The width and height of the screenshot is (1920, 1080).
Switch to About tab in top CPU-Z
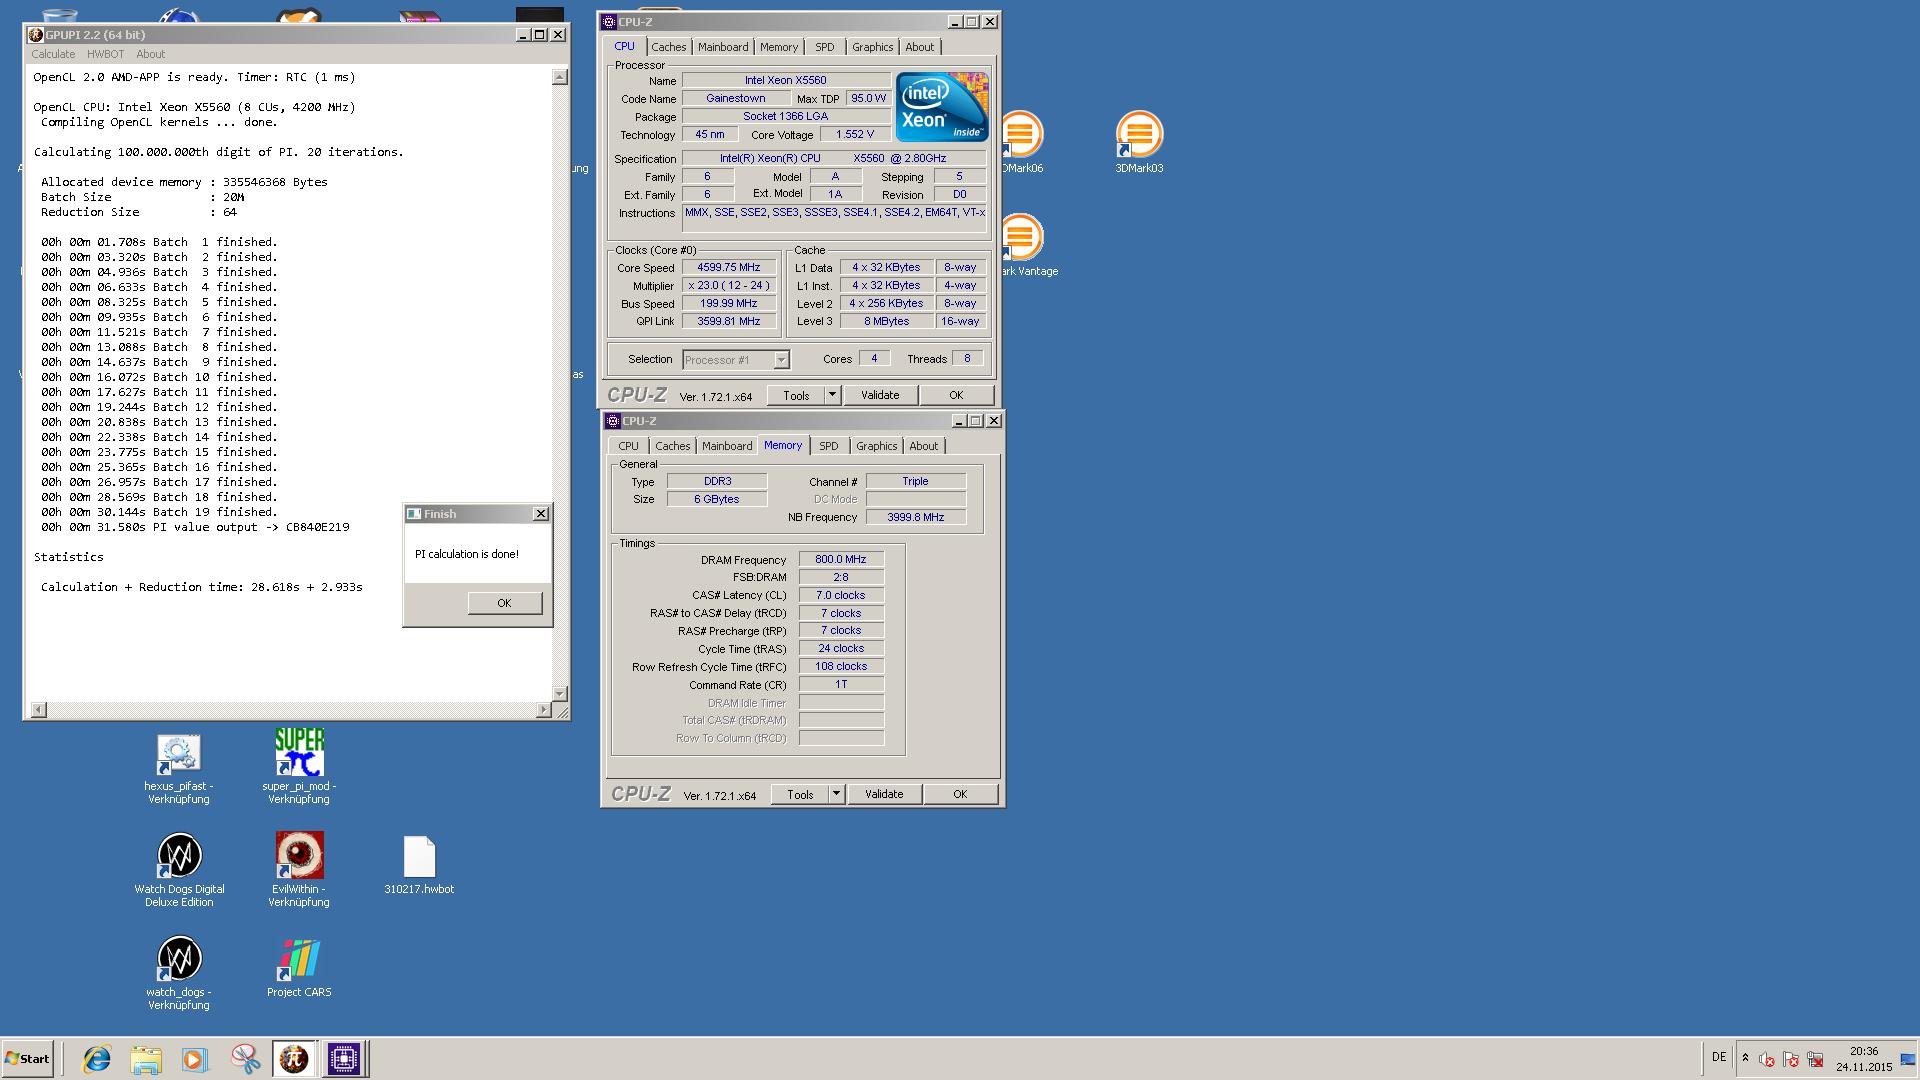click(920, 47)
